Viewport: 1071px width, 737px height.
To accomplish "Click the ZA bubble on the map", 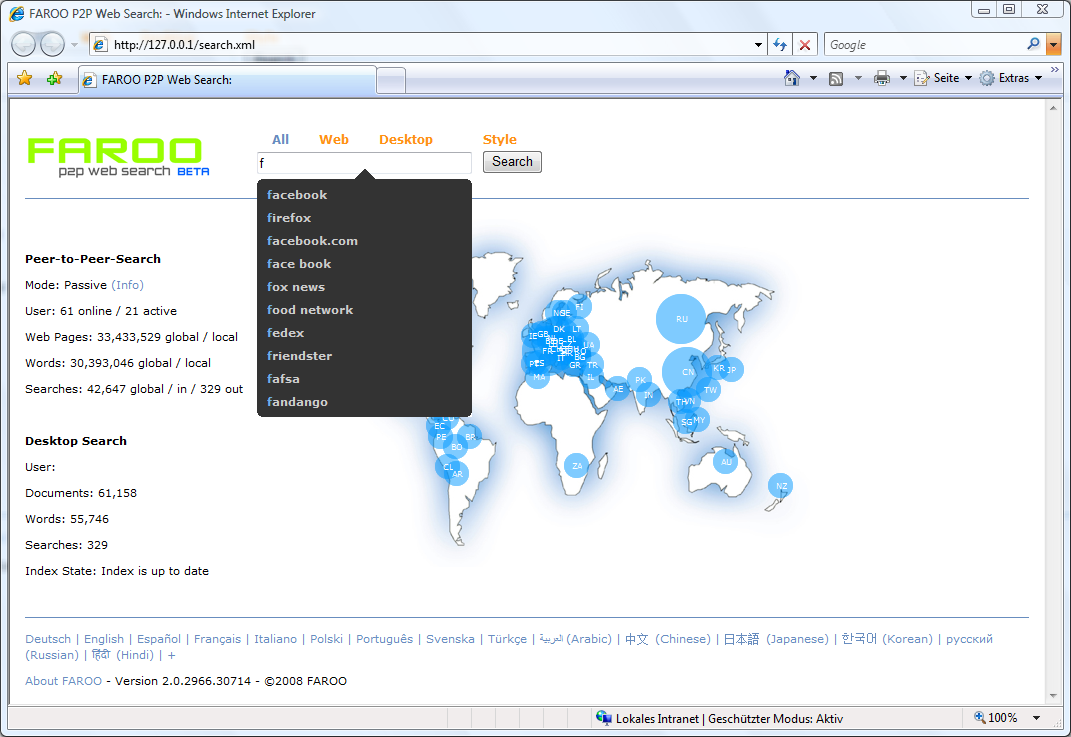I will pos(576,466).
